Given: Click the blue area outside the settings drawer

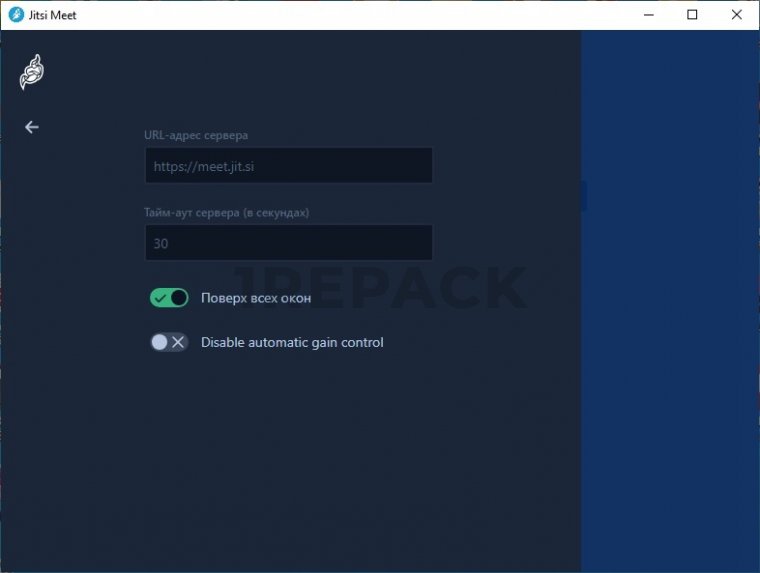Looking at the screenshot, I should coord(670,350).
